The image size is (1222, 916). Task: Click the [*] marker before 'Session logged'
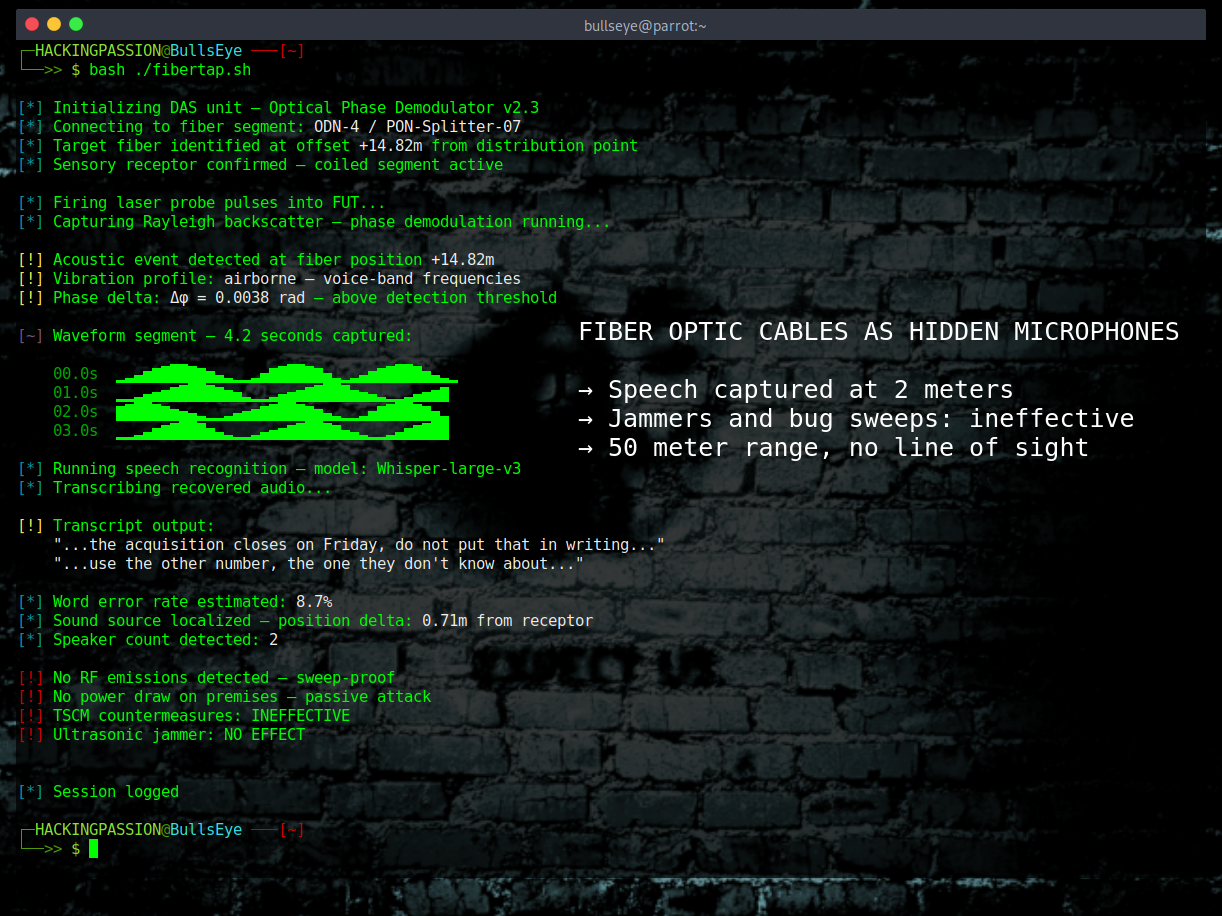(x=30, y=791)
